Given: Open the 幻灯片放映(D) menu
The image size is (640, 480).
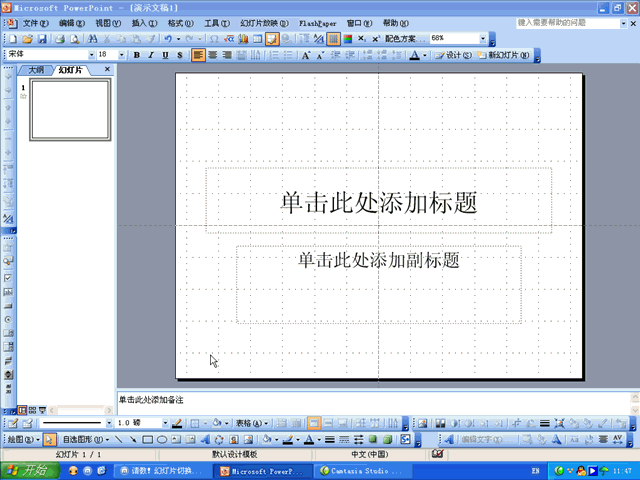Looking at the screenshot, I should [x=264, y=23].
